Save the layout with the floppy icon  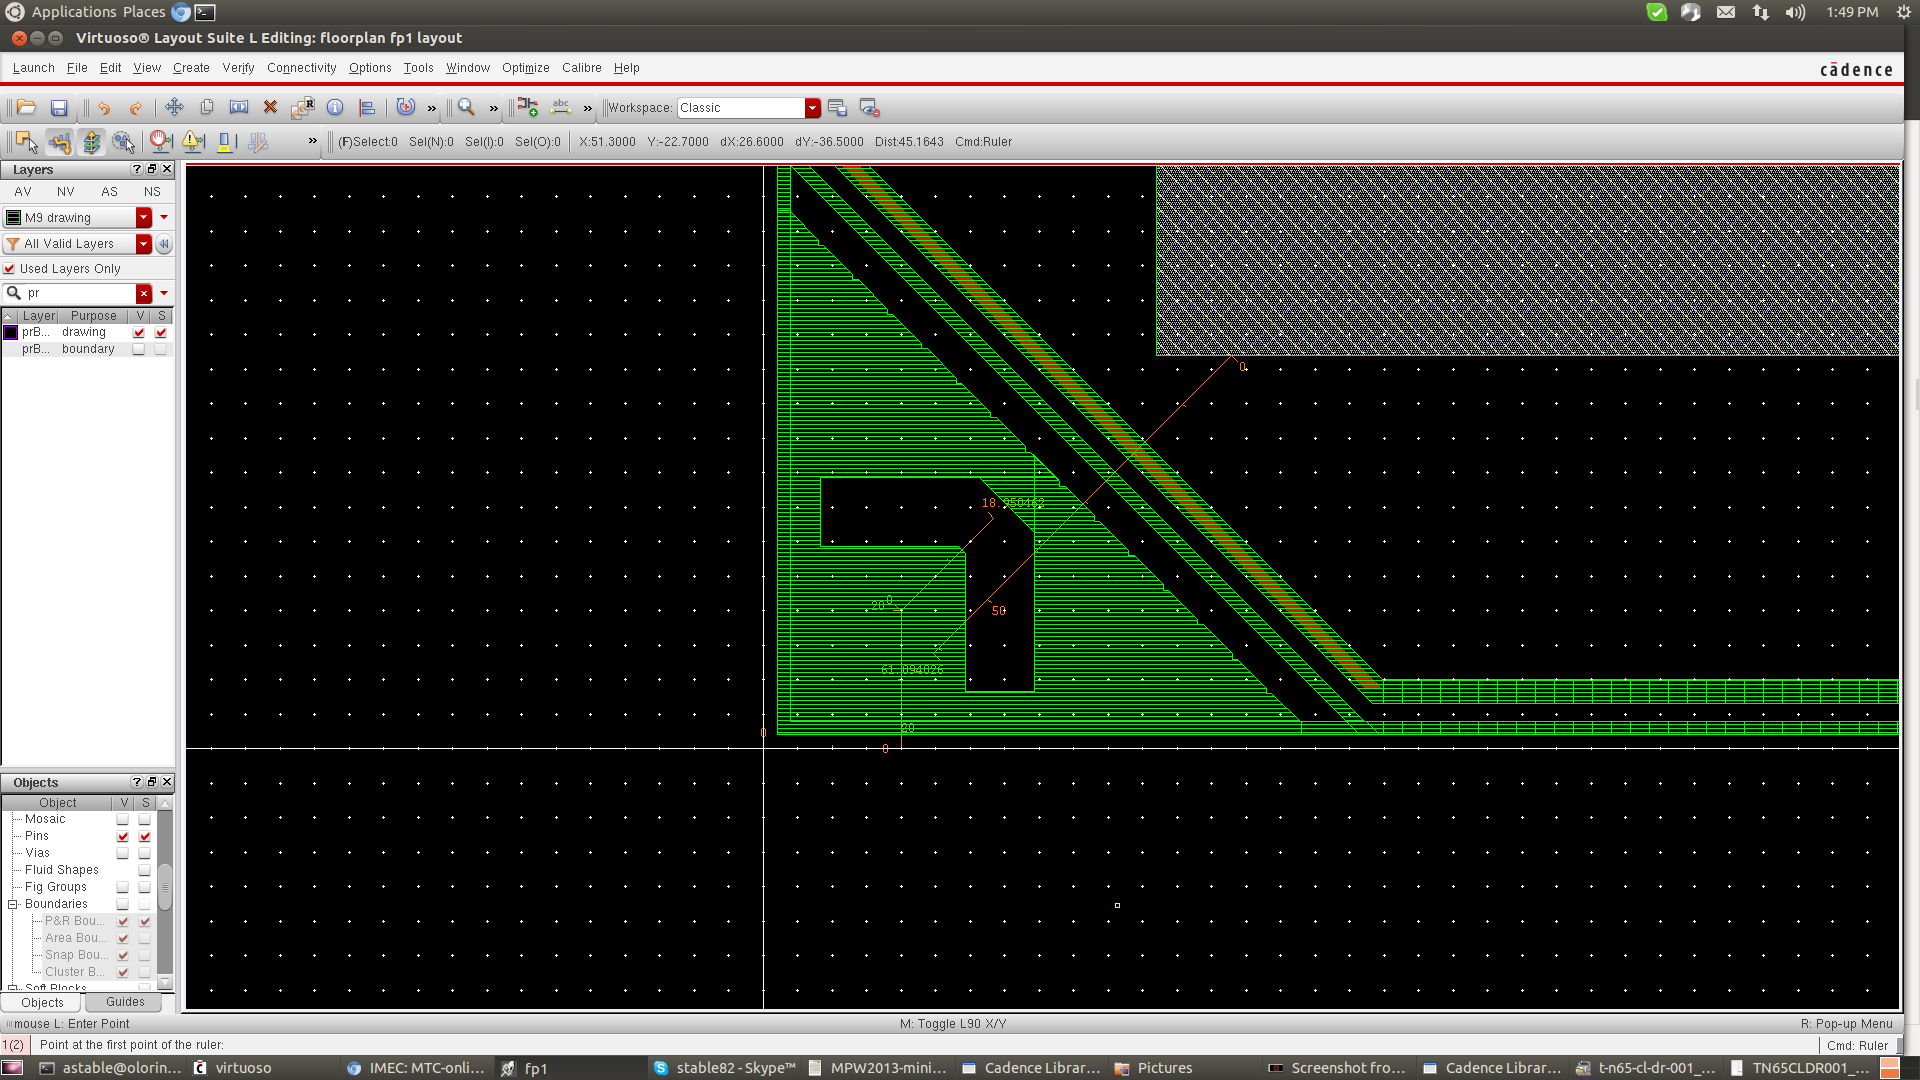pos(59,107)
